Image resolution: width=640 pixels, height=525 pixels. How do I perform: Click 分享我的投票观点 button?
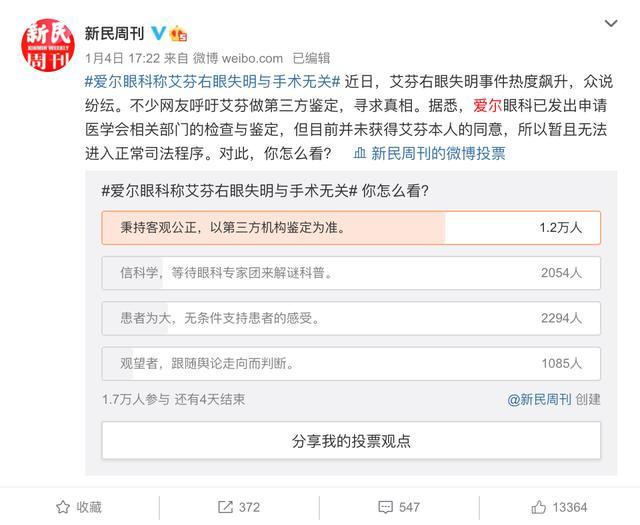point(351,440)
